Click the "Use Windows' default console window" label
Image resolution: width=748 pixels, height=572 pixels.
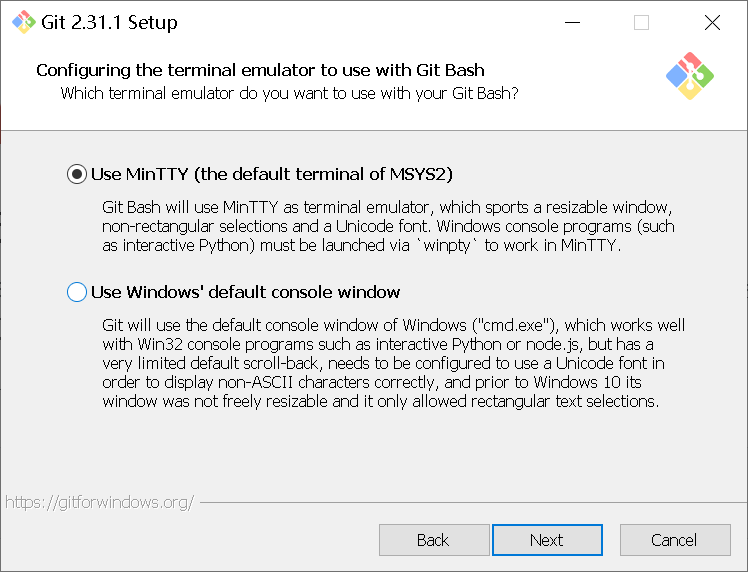pos(245,292)
